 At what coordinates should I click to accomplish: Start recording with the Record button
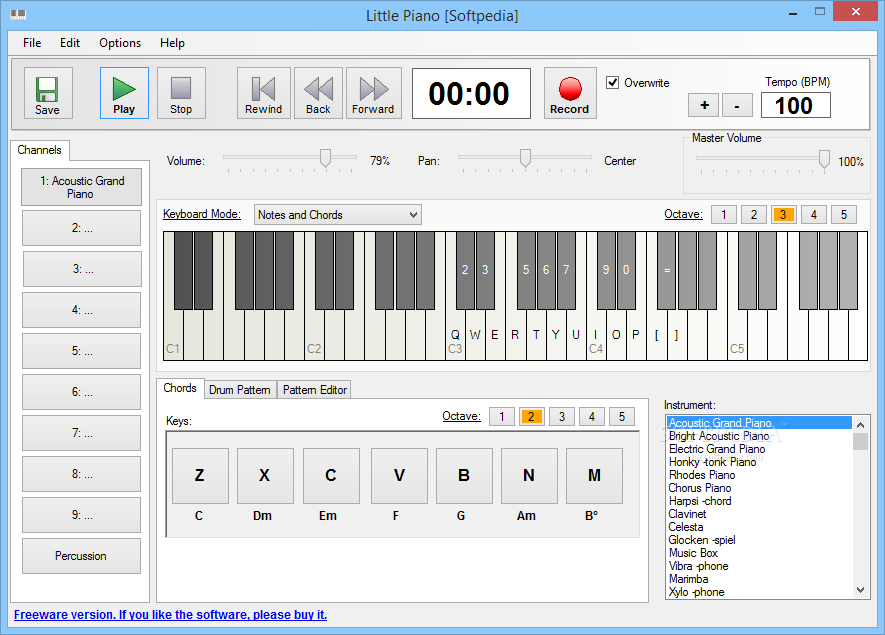pos(570,93)
